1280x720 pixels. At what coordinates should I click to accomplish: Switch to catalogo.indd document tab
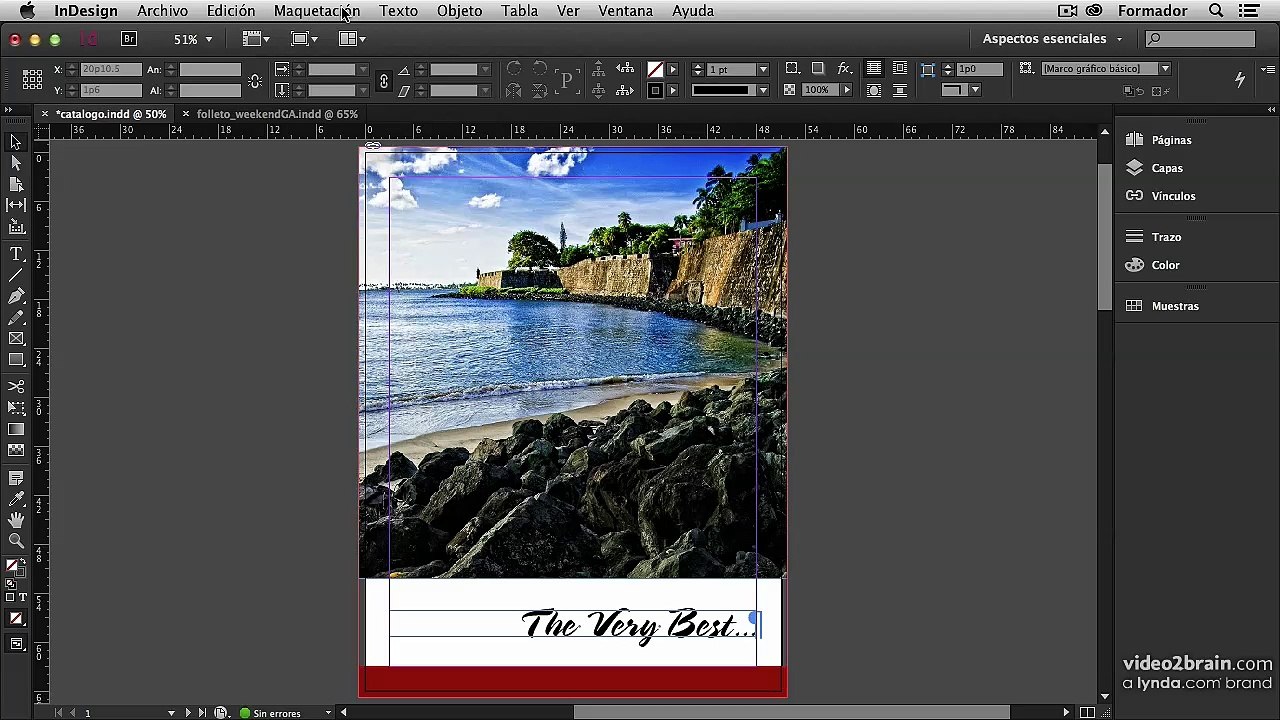(x=111, y=114)
